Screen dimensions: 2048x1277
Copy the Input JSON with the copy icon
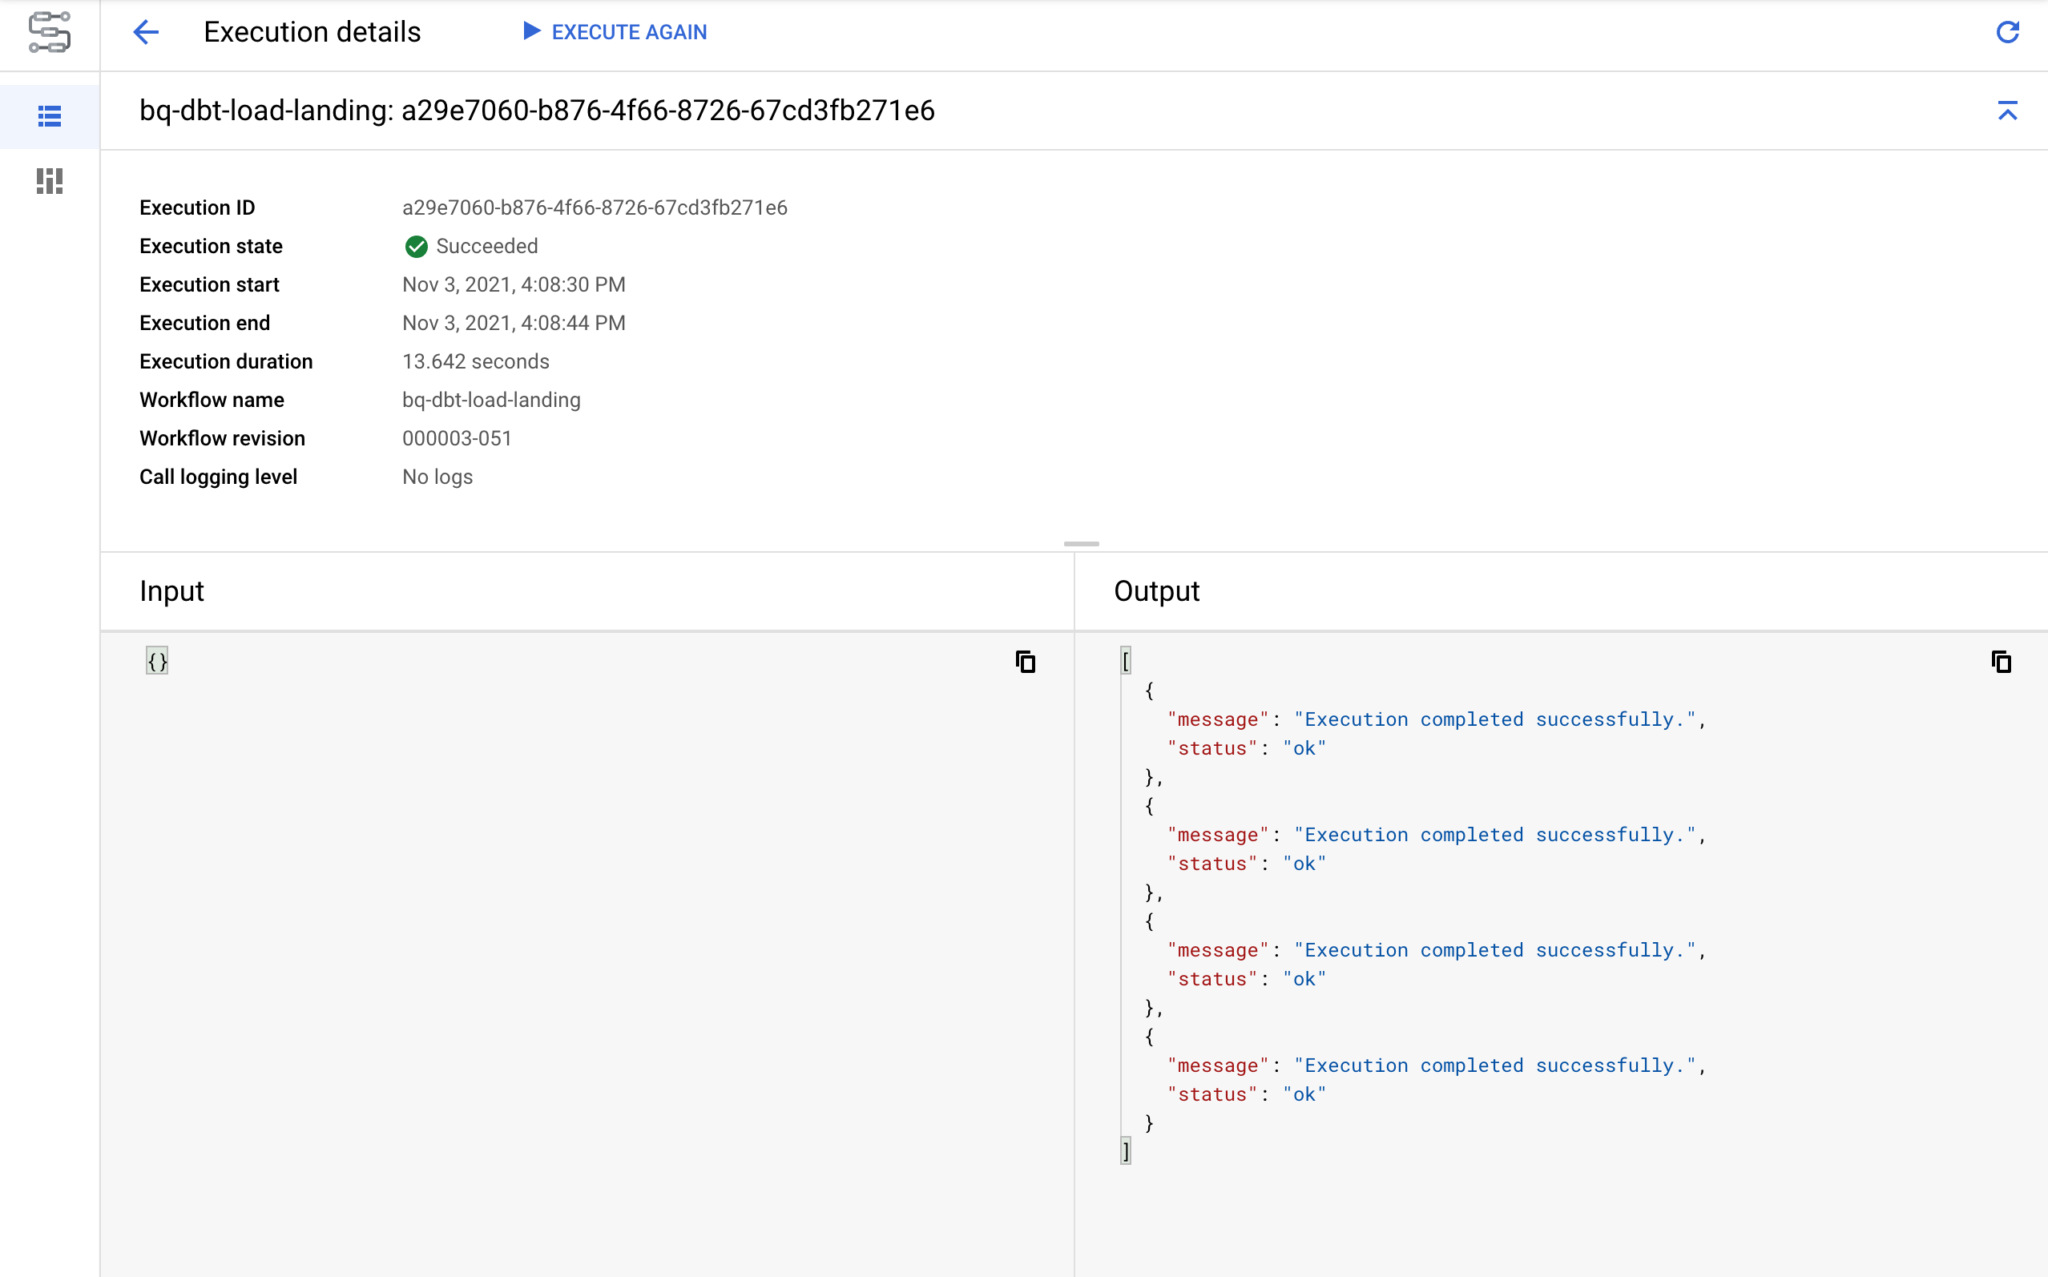coord(1026,661)
